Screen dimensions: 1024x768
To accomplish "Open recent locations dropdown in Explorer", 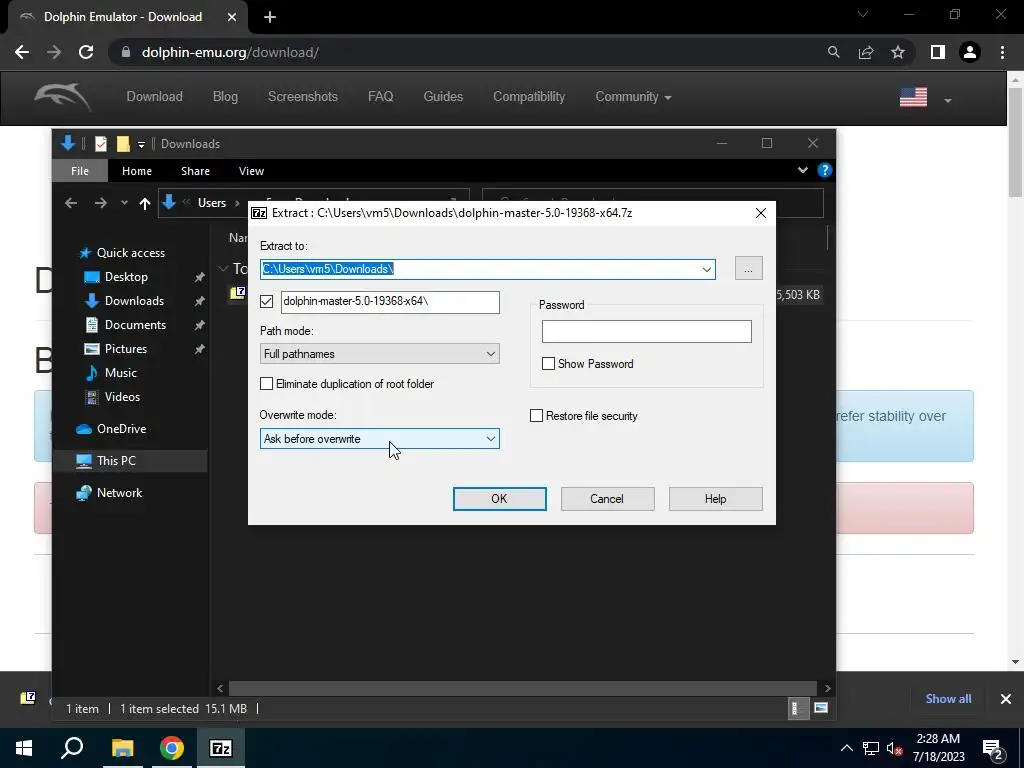I will [124, 204].
